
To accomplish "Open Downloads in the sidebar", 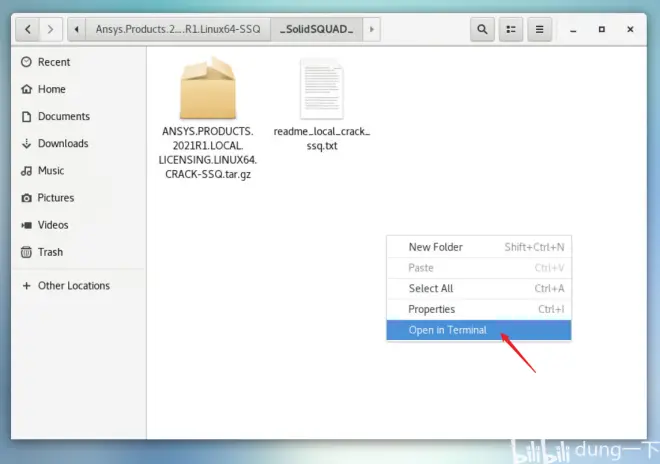I will tap(79, 144).
